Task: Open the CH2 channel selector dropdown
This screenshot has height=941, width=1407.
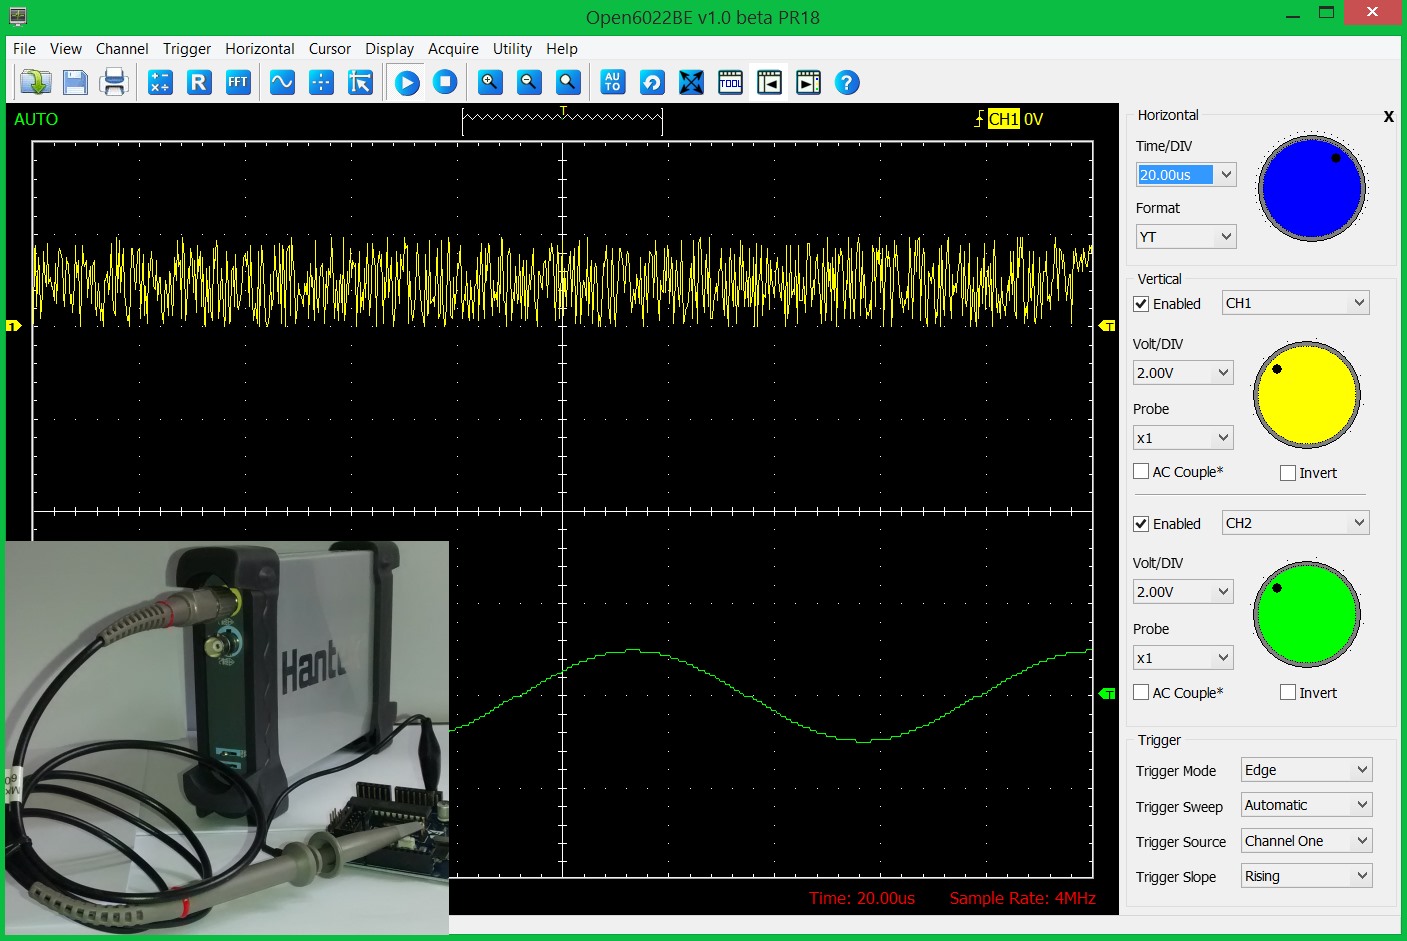Action: tap(1296, 523)
